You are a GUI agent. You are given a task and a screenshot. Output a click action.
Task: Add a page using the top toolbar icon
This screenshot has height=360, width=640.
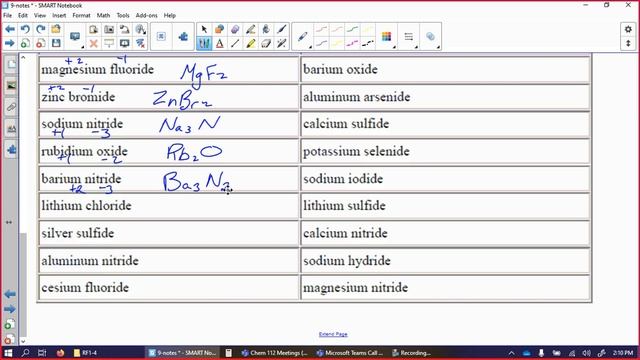pos(25,43)
